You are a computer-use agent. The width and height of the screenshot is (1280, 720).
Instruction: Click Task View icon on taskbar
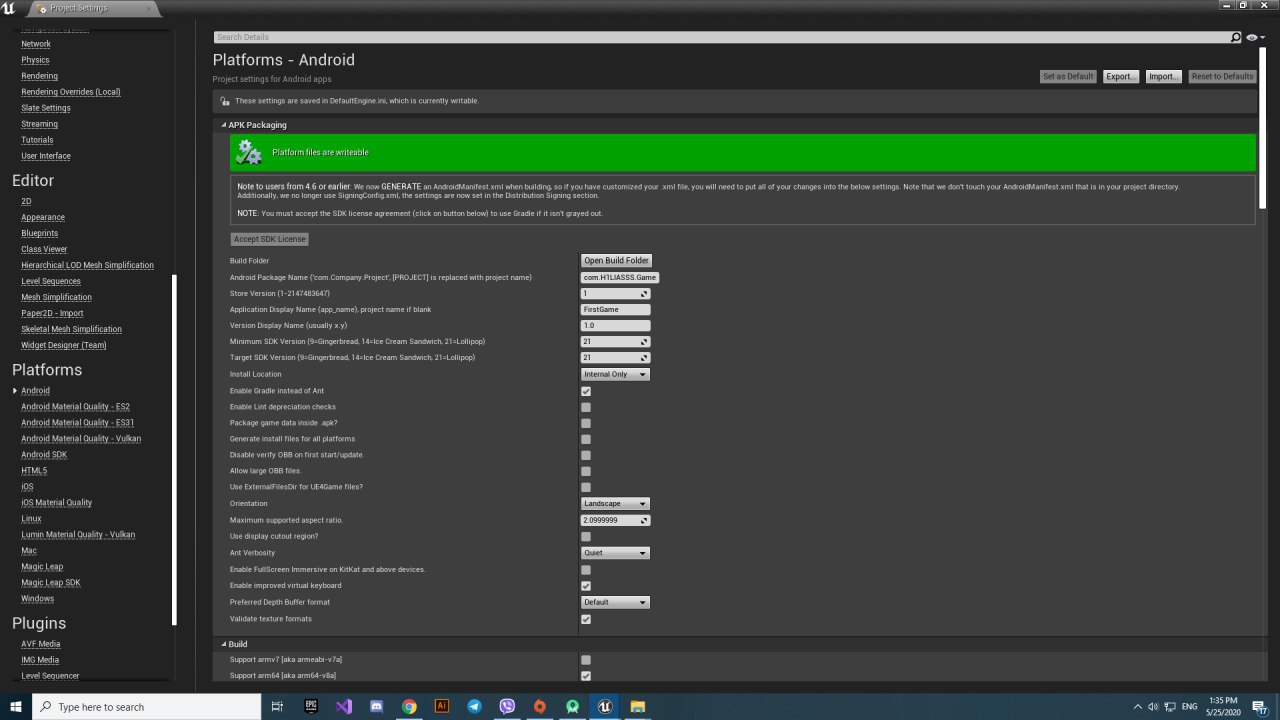click(x=277, y=706)
